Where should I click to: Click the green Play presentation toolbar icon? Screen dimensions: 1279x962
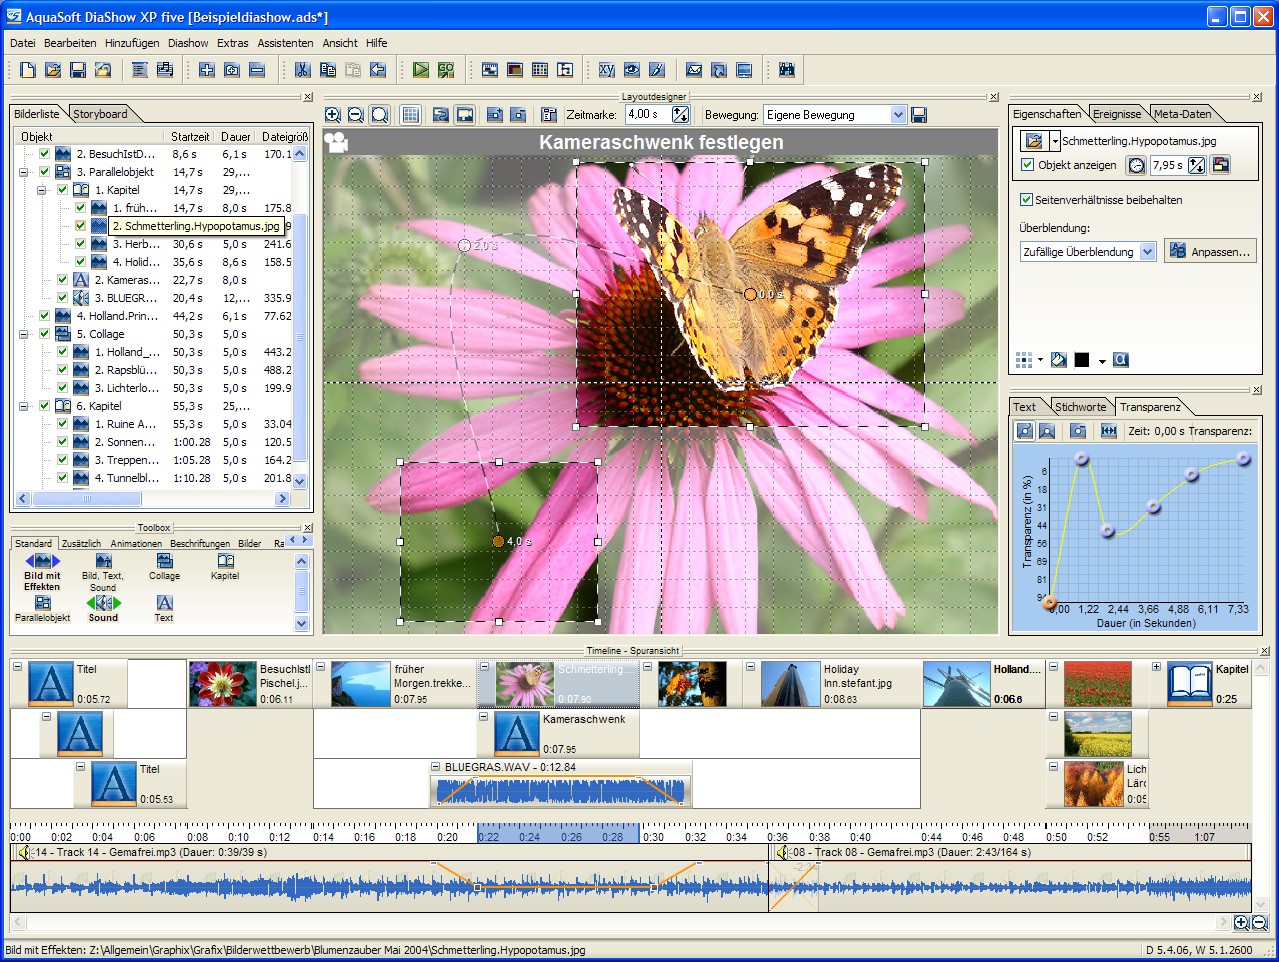421,70
